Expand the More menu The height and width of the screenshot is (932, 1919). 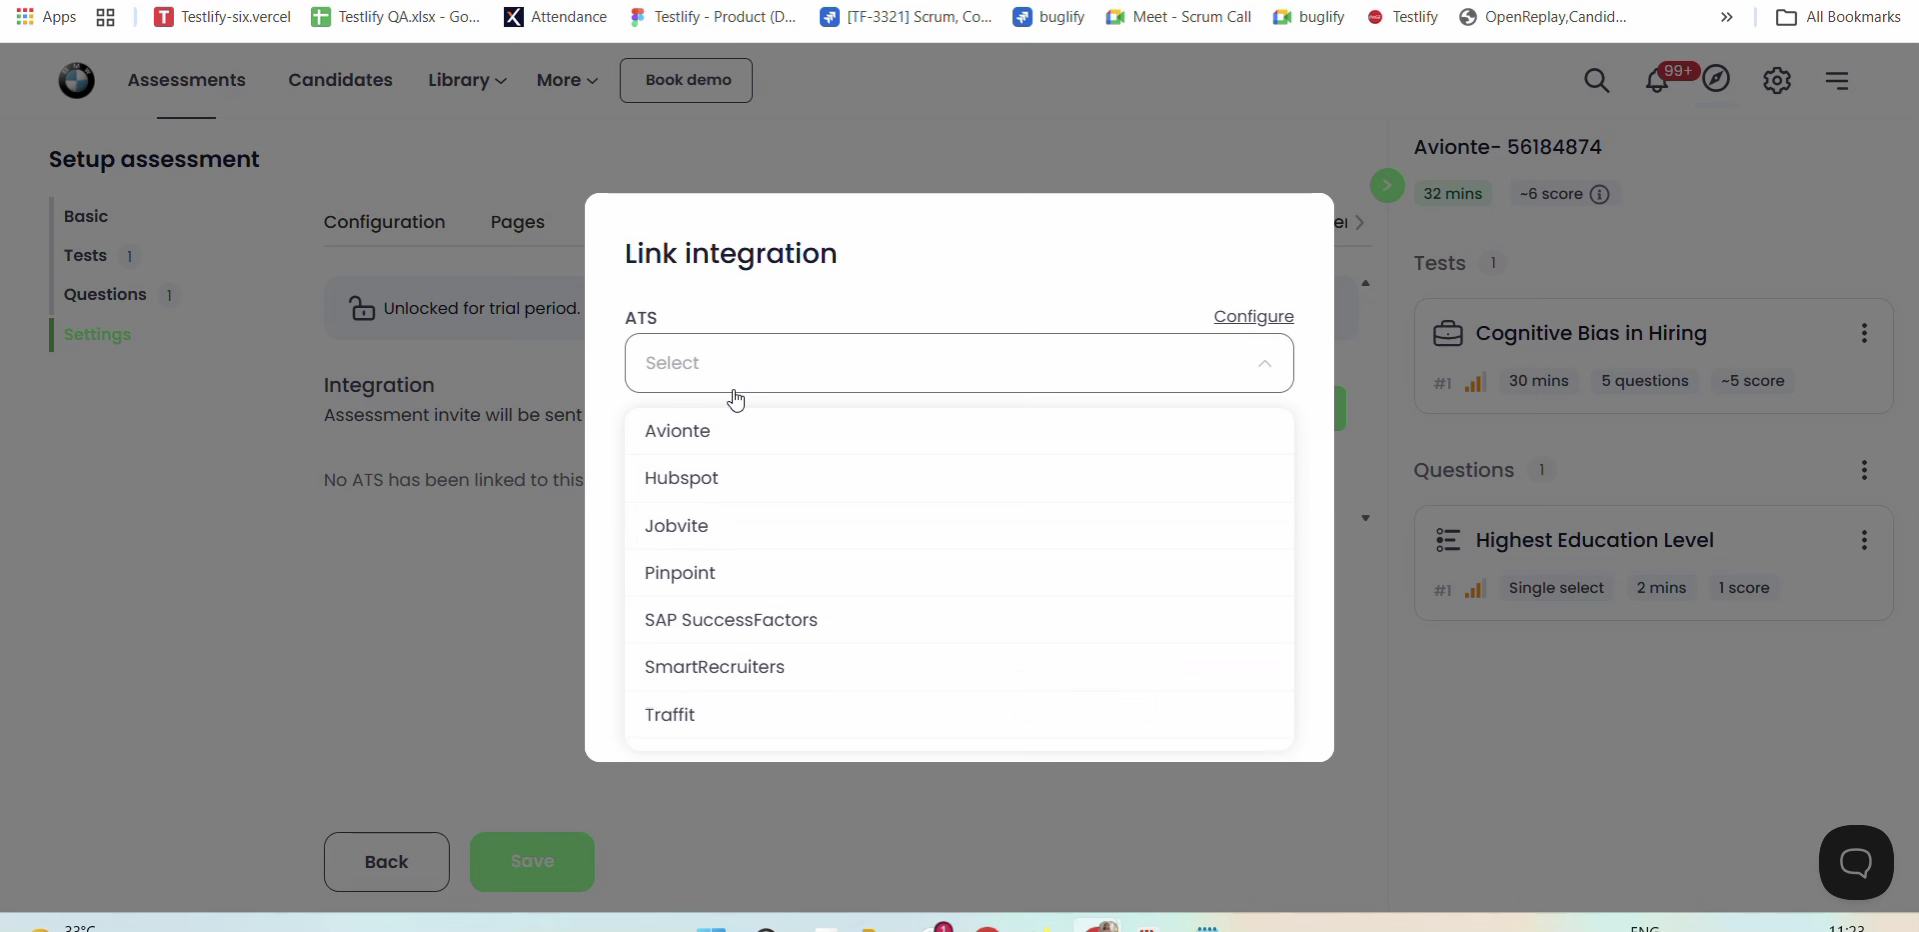(567, 80)
